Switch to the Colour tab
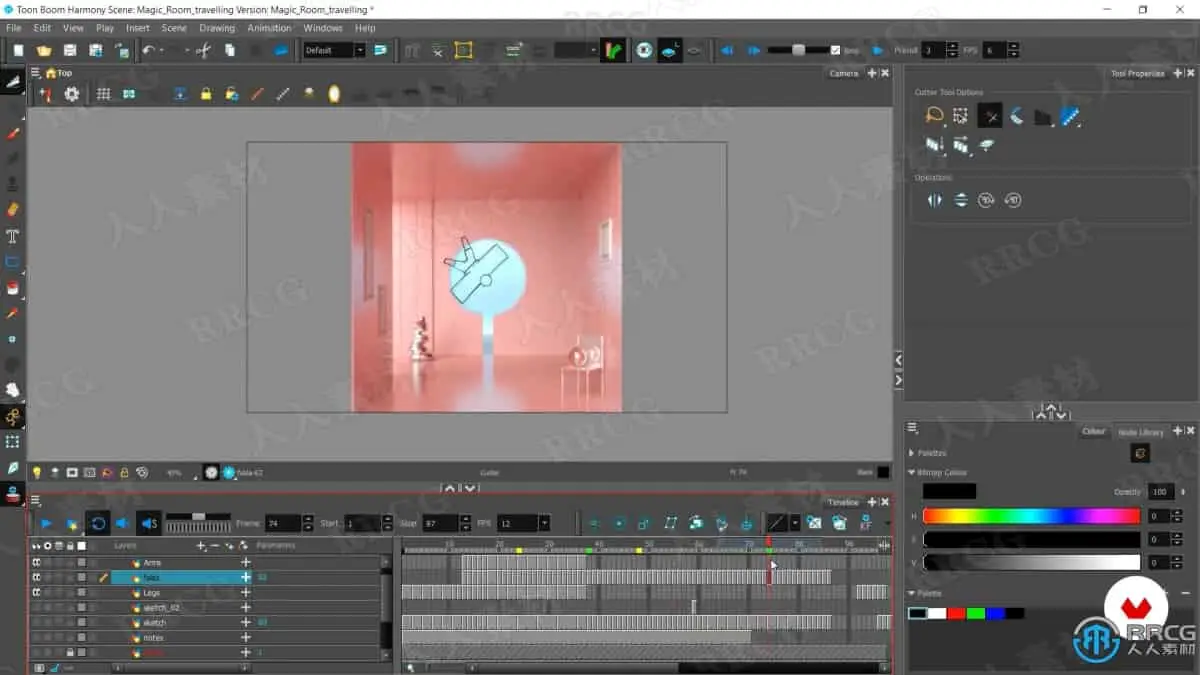 (x=1094, y=432)
